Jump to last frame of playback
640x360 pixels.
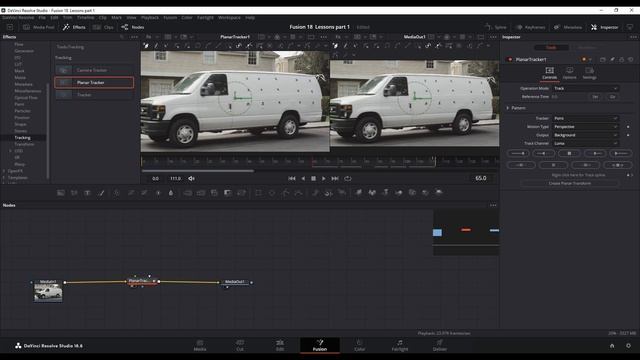(335, 178)
